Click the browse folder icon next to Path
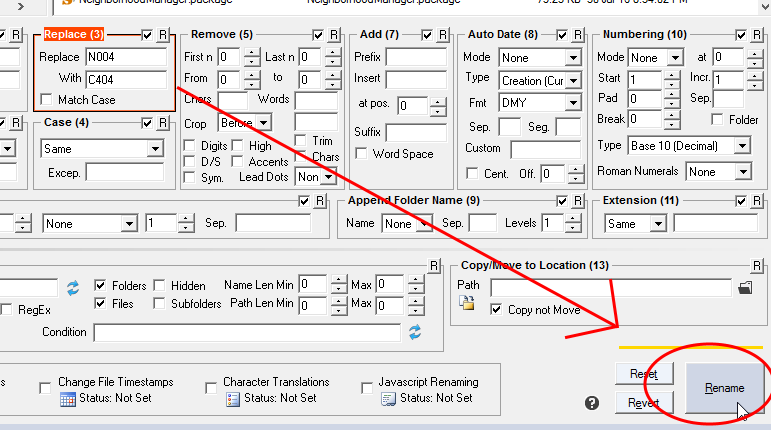771x430 pixels. 745,287
